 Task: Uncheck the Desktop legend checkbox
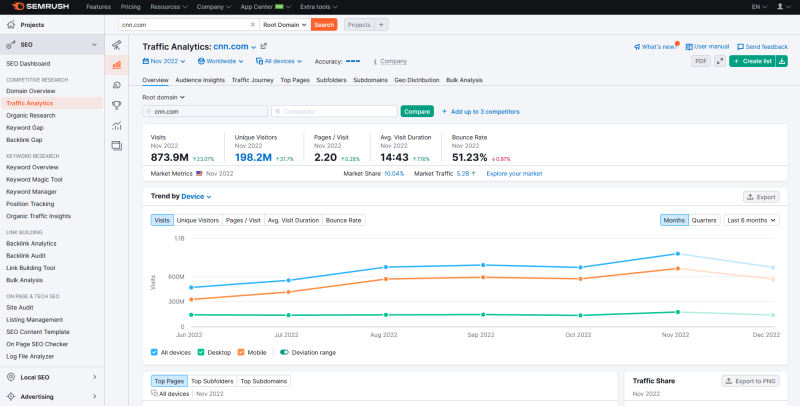click(x=201, y=352)
